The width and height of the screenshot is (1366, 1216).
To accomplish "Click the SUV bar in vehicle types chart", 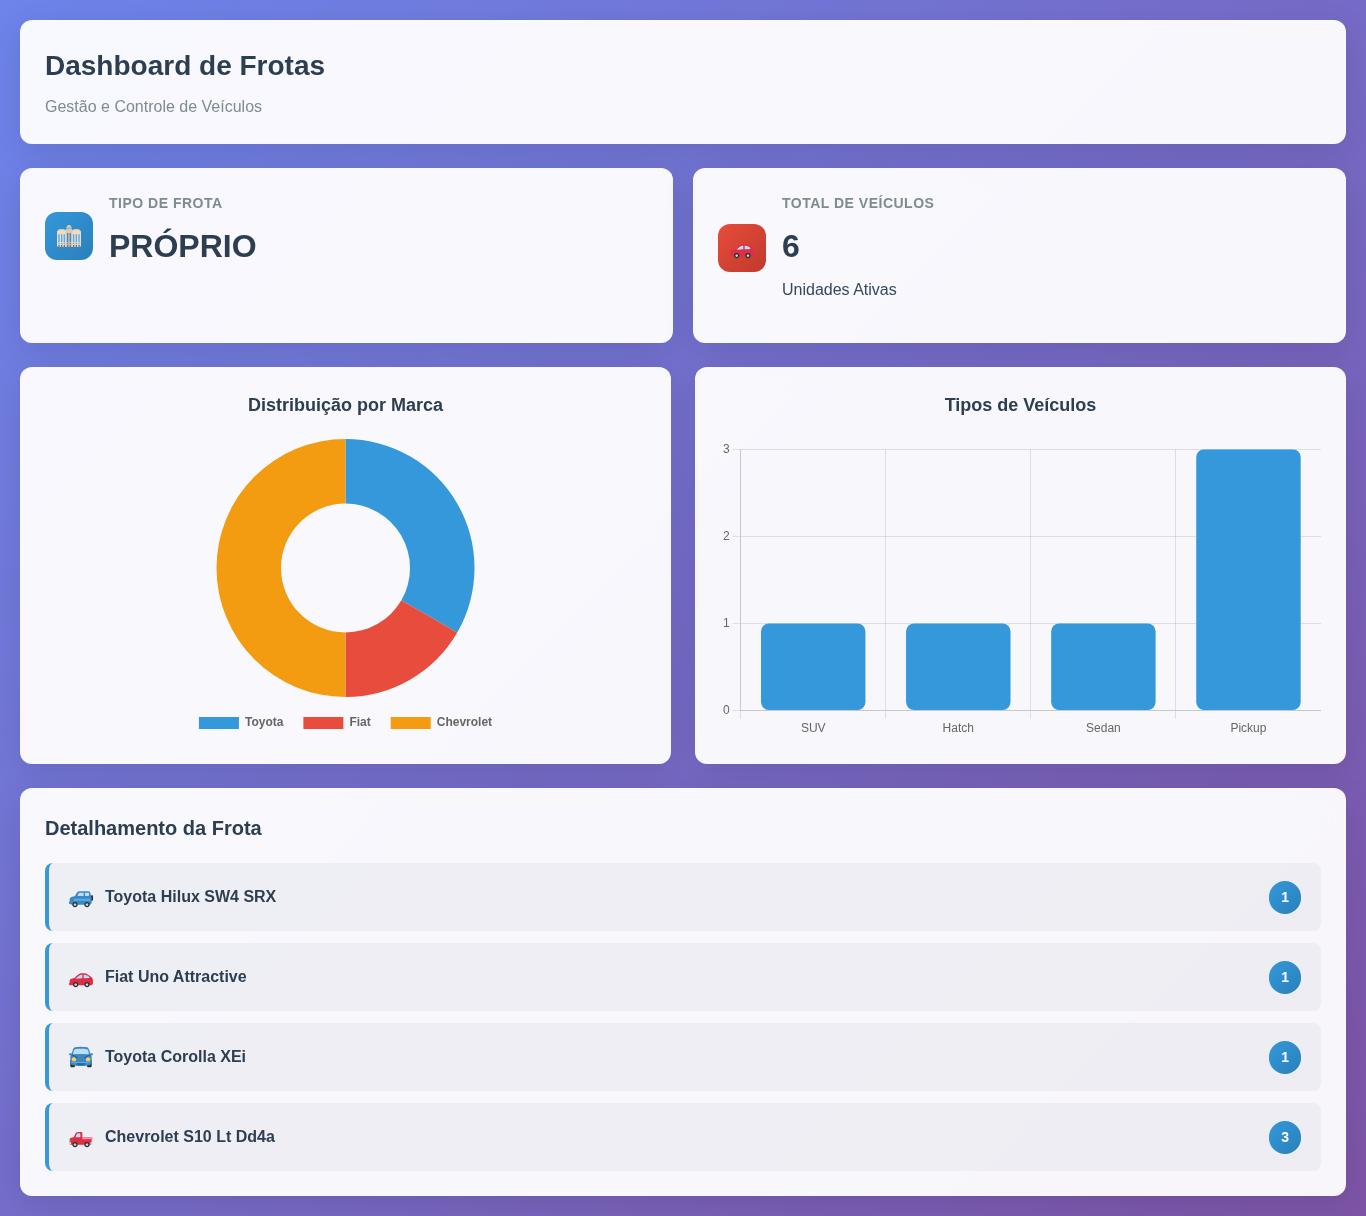I will (813, 667).
